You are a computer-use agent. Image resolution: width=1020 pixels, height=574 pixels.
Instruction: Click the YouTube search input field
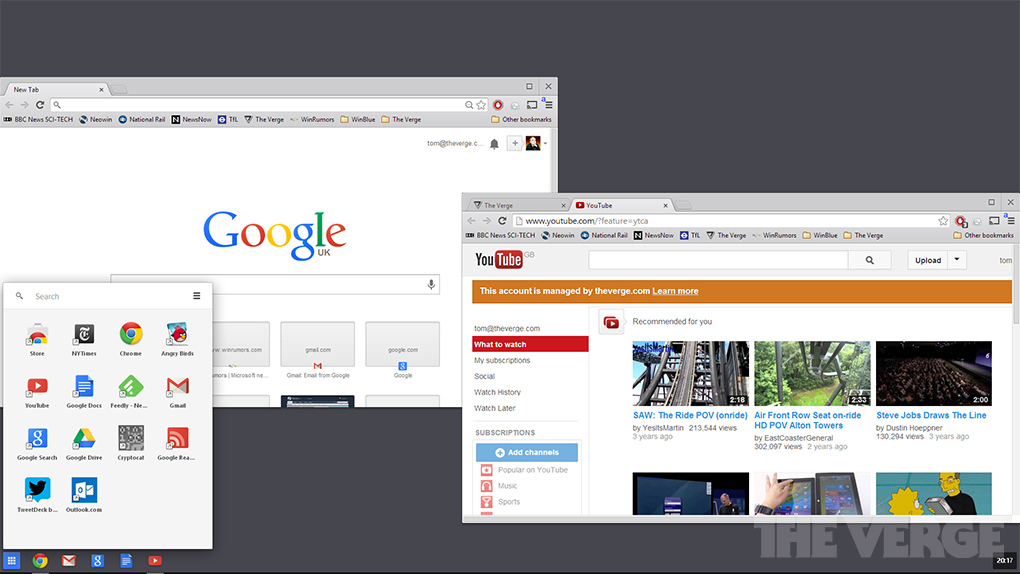718,260
